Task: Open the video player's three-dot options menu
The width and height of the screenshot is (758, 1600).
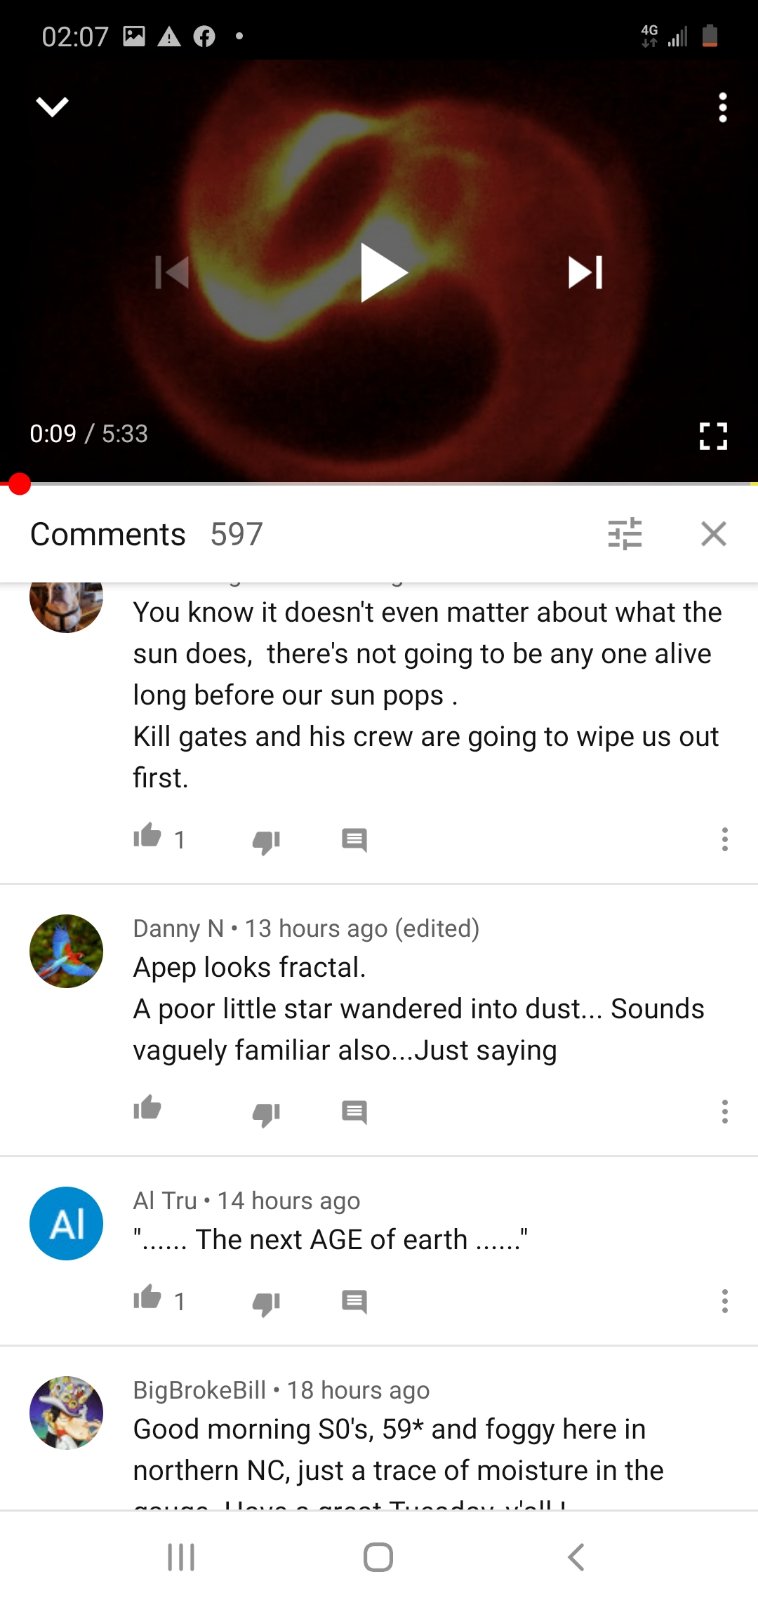Action: [x=723, y=107]
